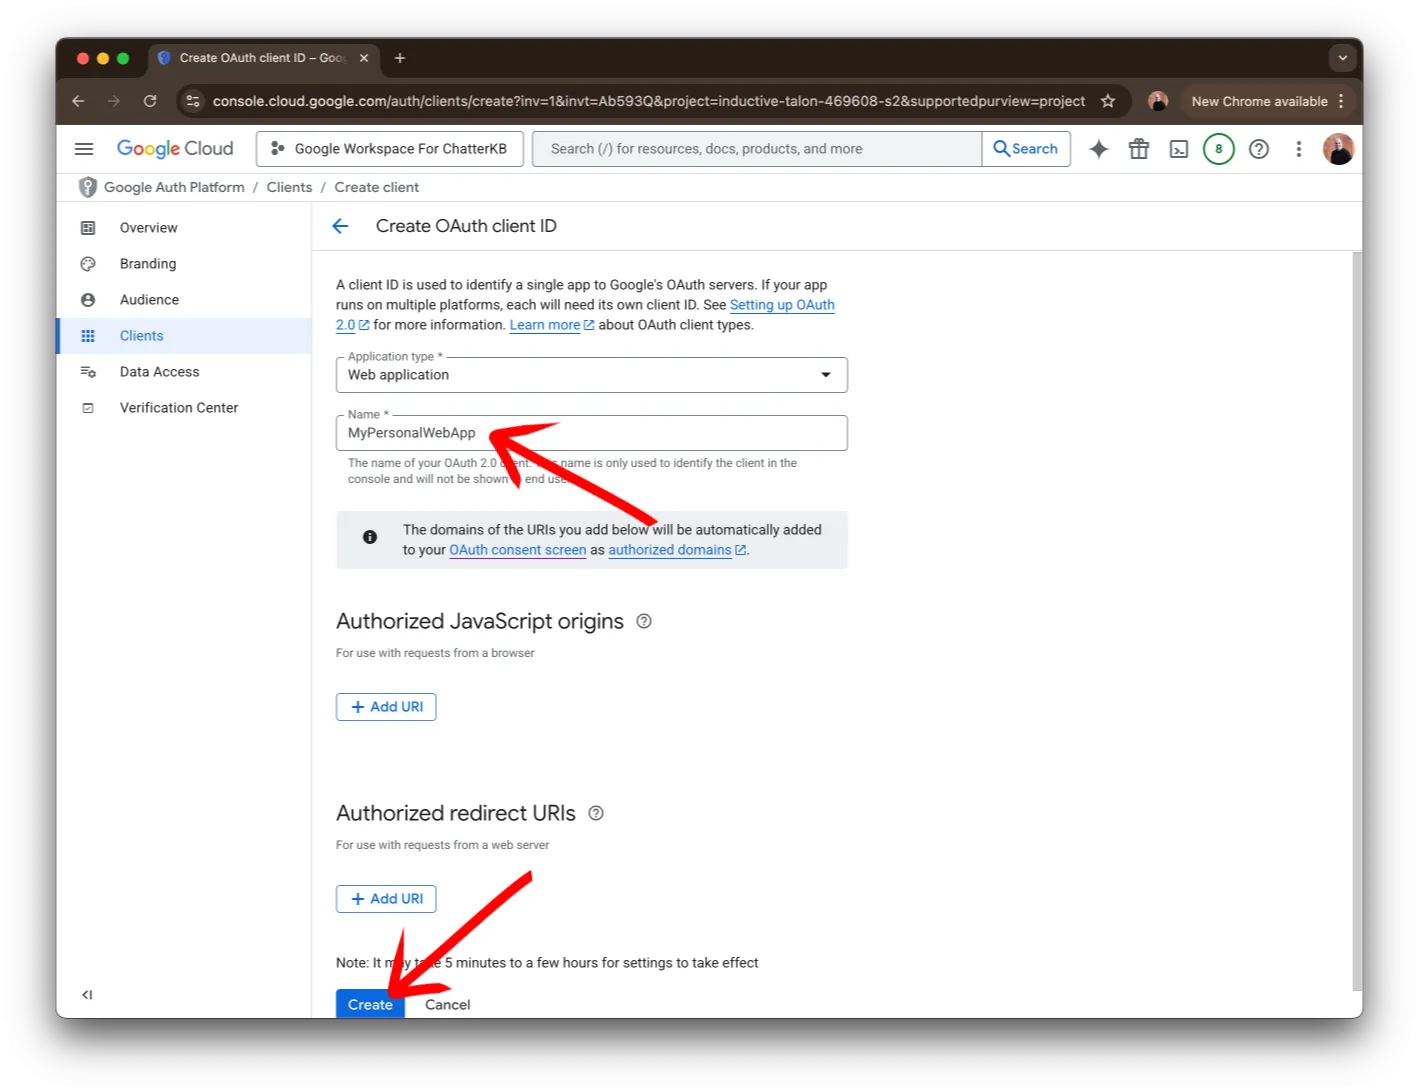
Task: Open the Learn more link
Action: click(x=552, y=325)
